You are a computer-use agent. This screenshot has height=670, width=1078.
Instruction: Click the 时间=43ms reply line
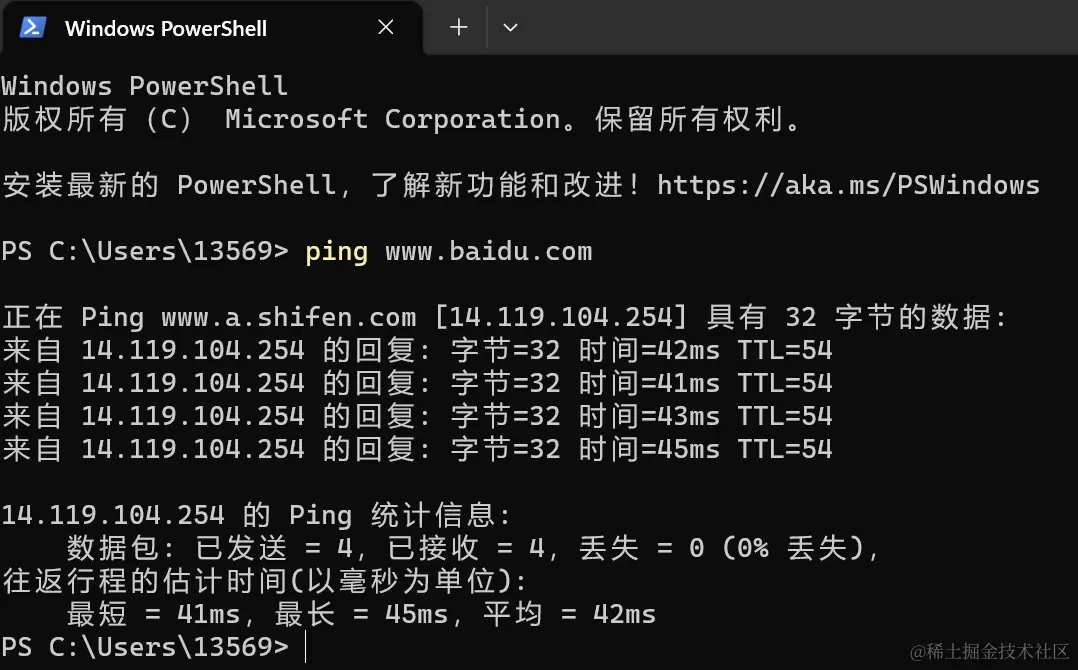(417, 416)
